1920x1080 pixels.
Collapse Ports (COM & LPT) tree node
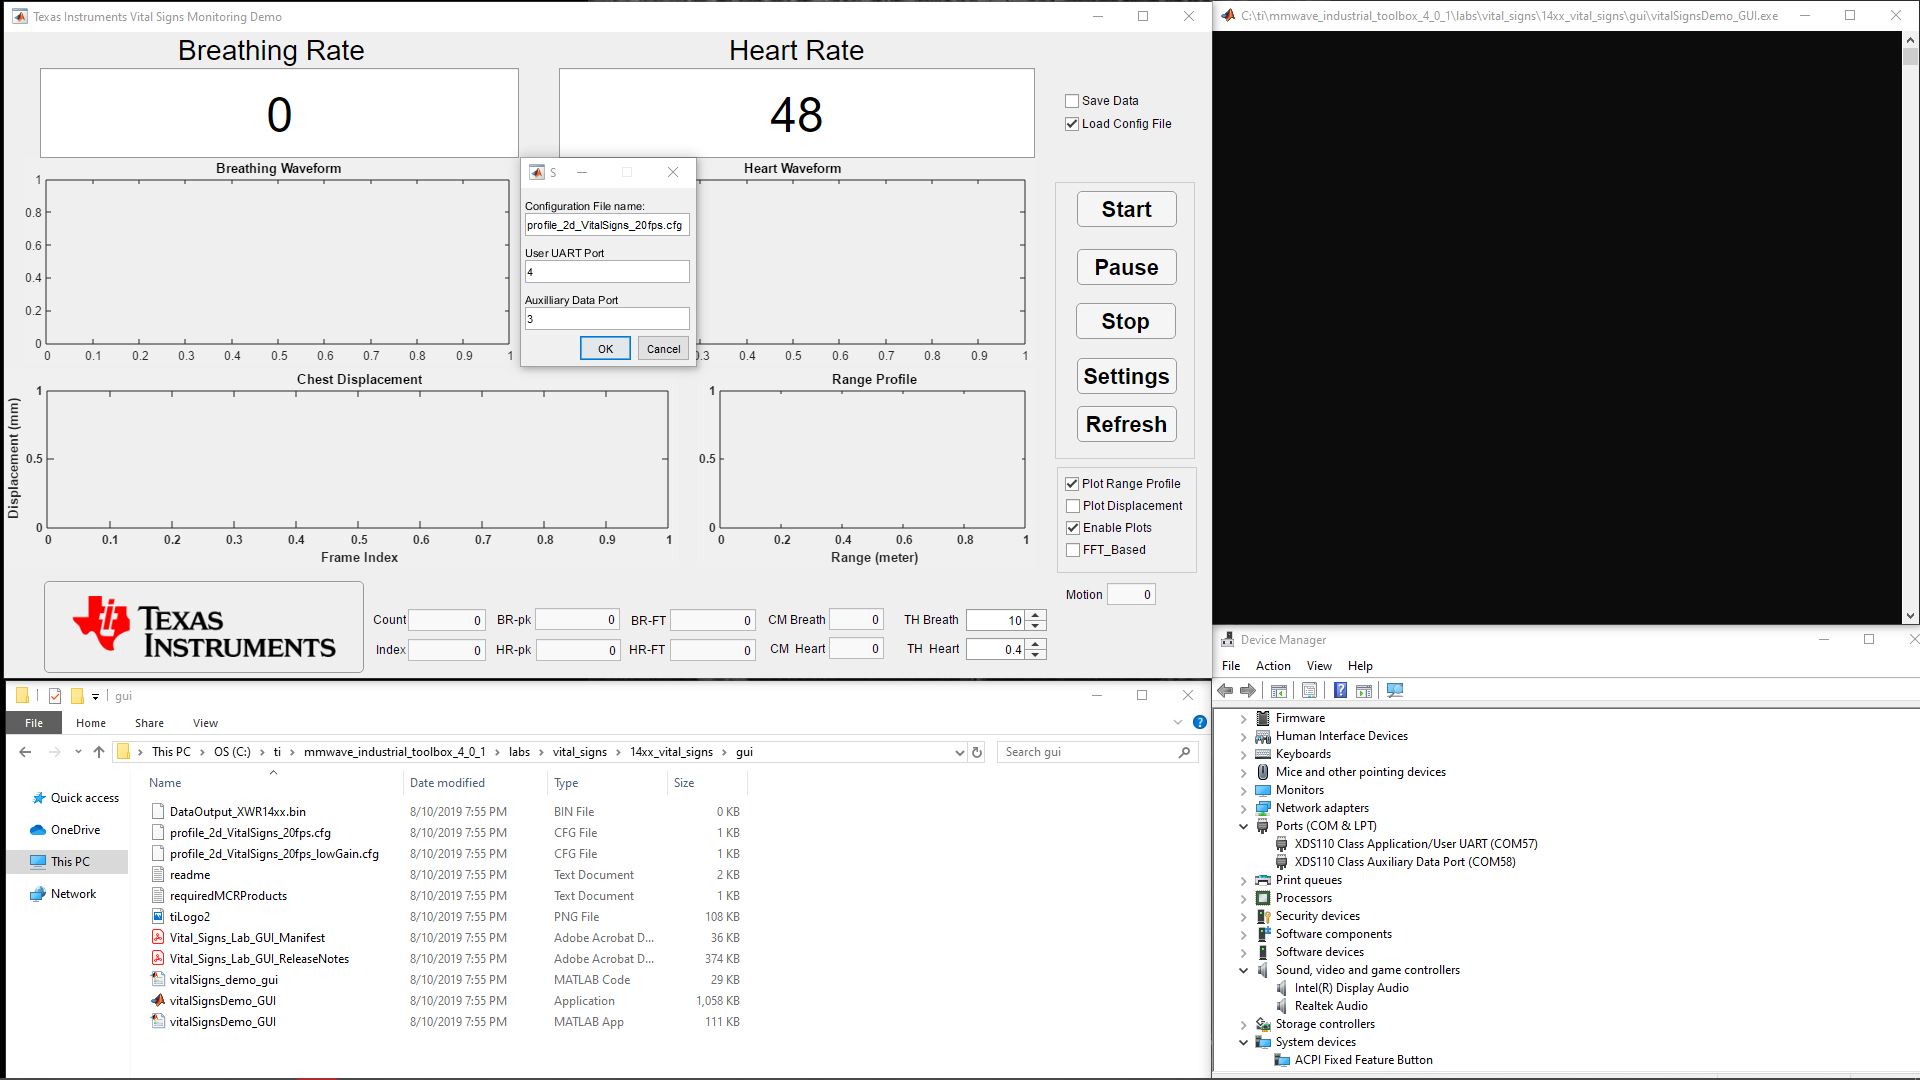click(1244, 826)
